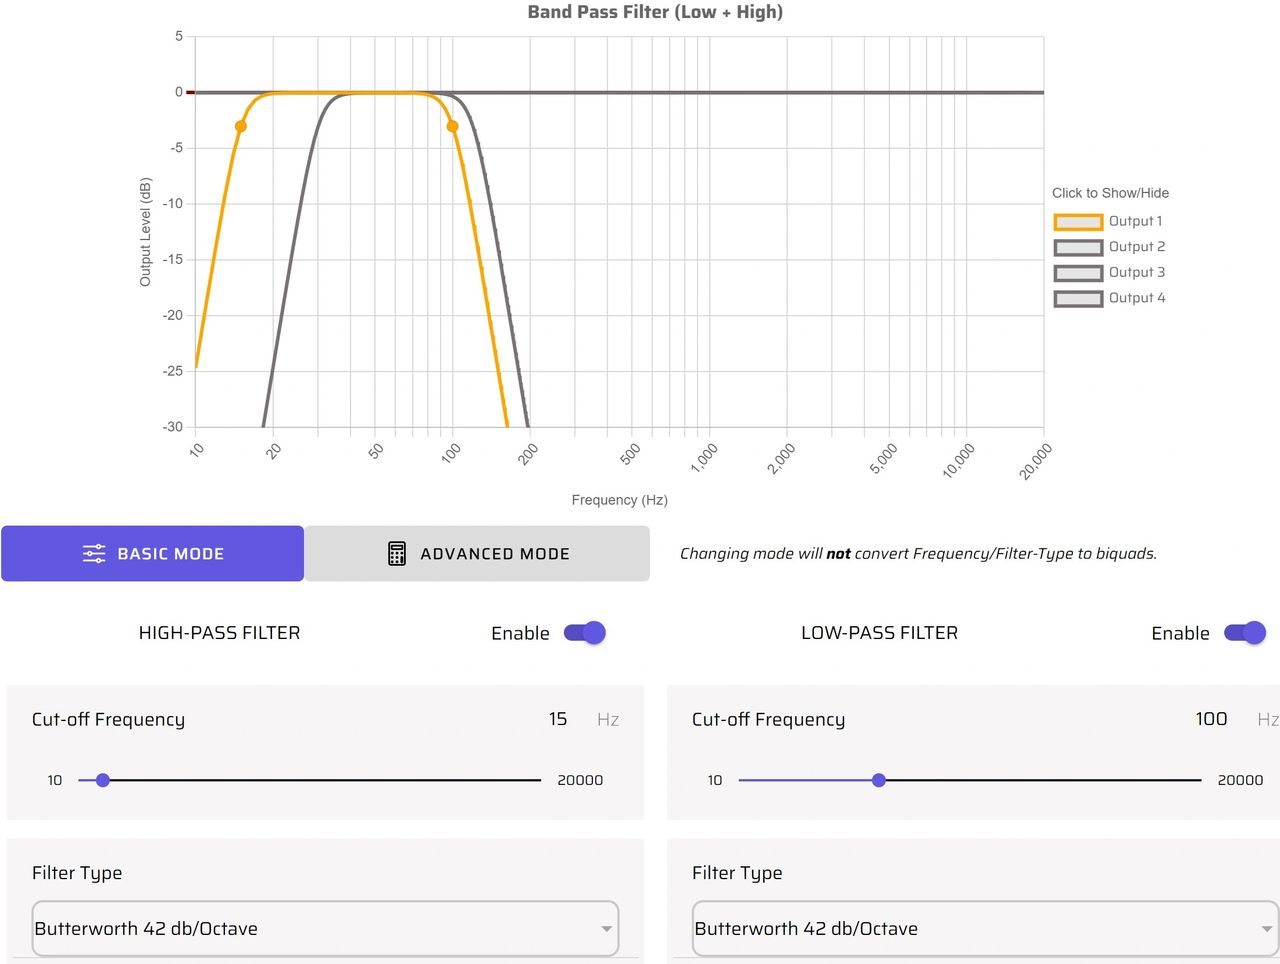Click the low-pass cut-off slider handle
The height and width of the screenshot is (964, 1280).
pos(879,780)
